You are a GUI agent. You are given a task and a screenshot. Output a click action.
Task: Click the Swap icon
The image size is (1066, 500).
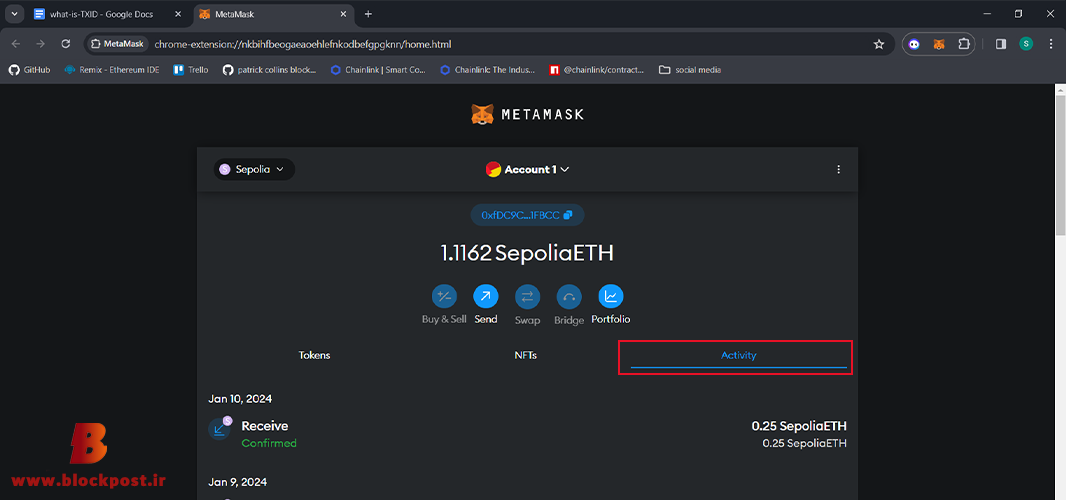pyautogui.click(x=528, y=297)
